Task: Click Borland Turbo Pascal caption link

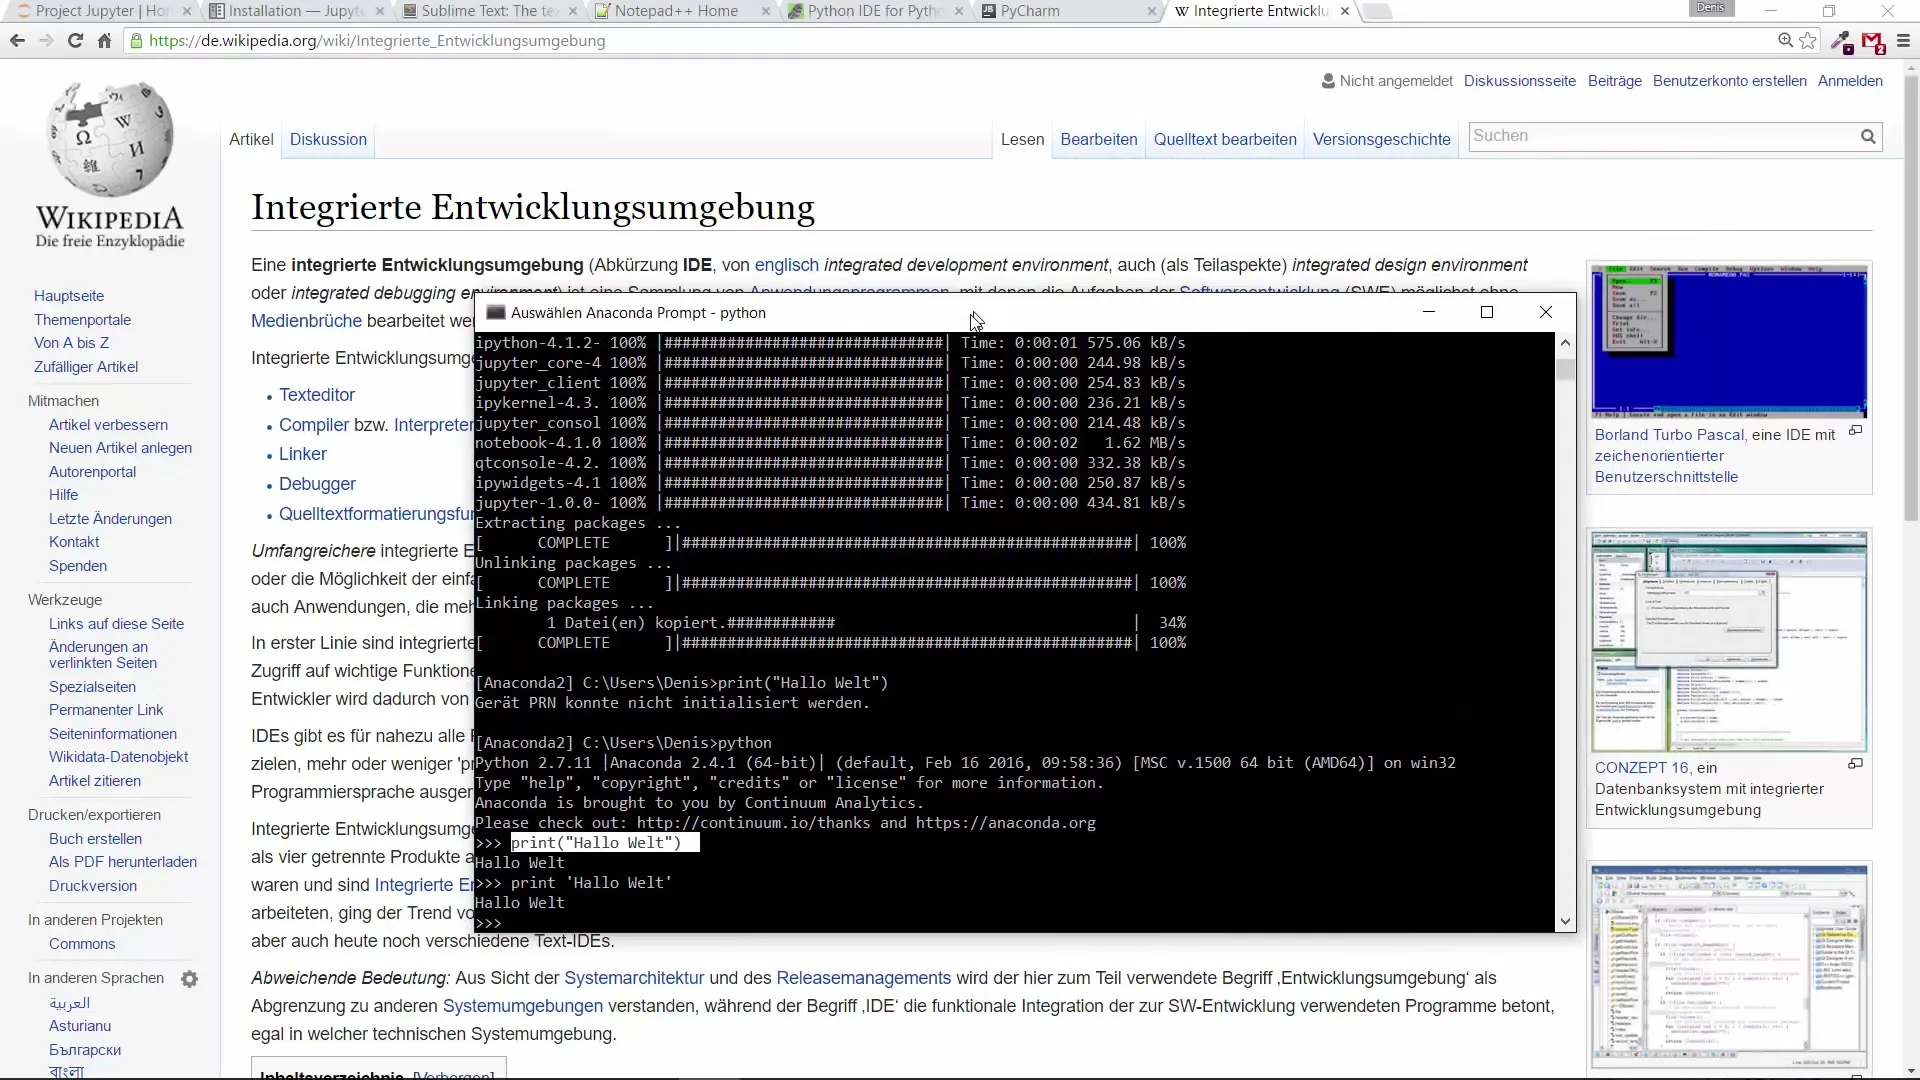Action: pyautogui.click(x=1669, y=435)
